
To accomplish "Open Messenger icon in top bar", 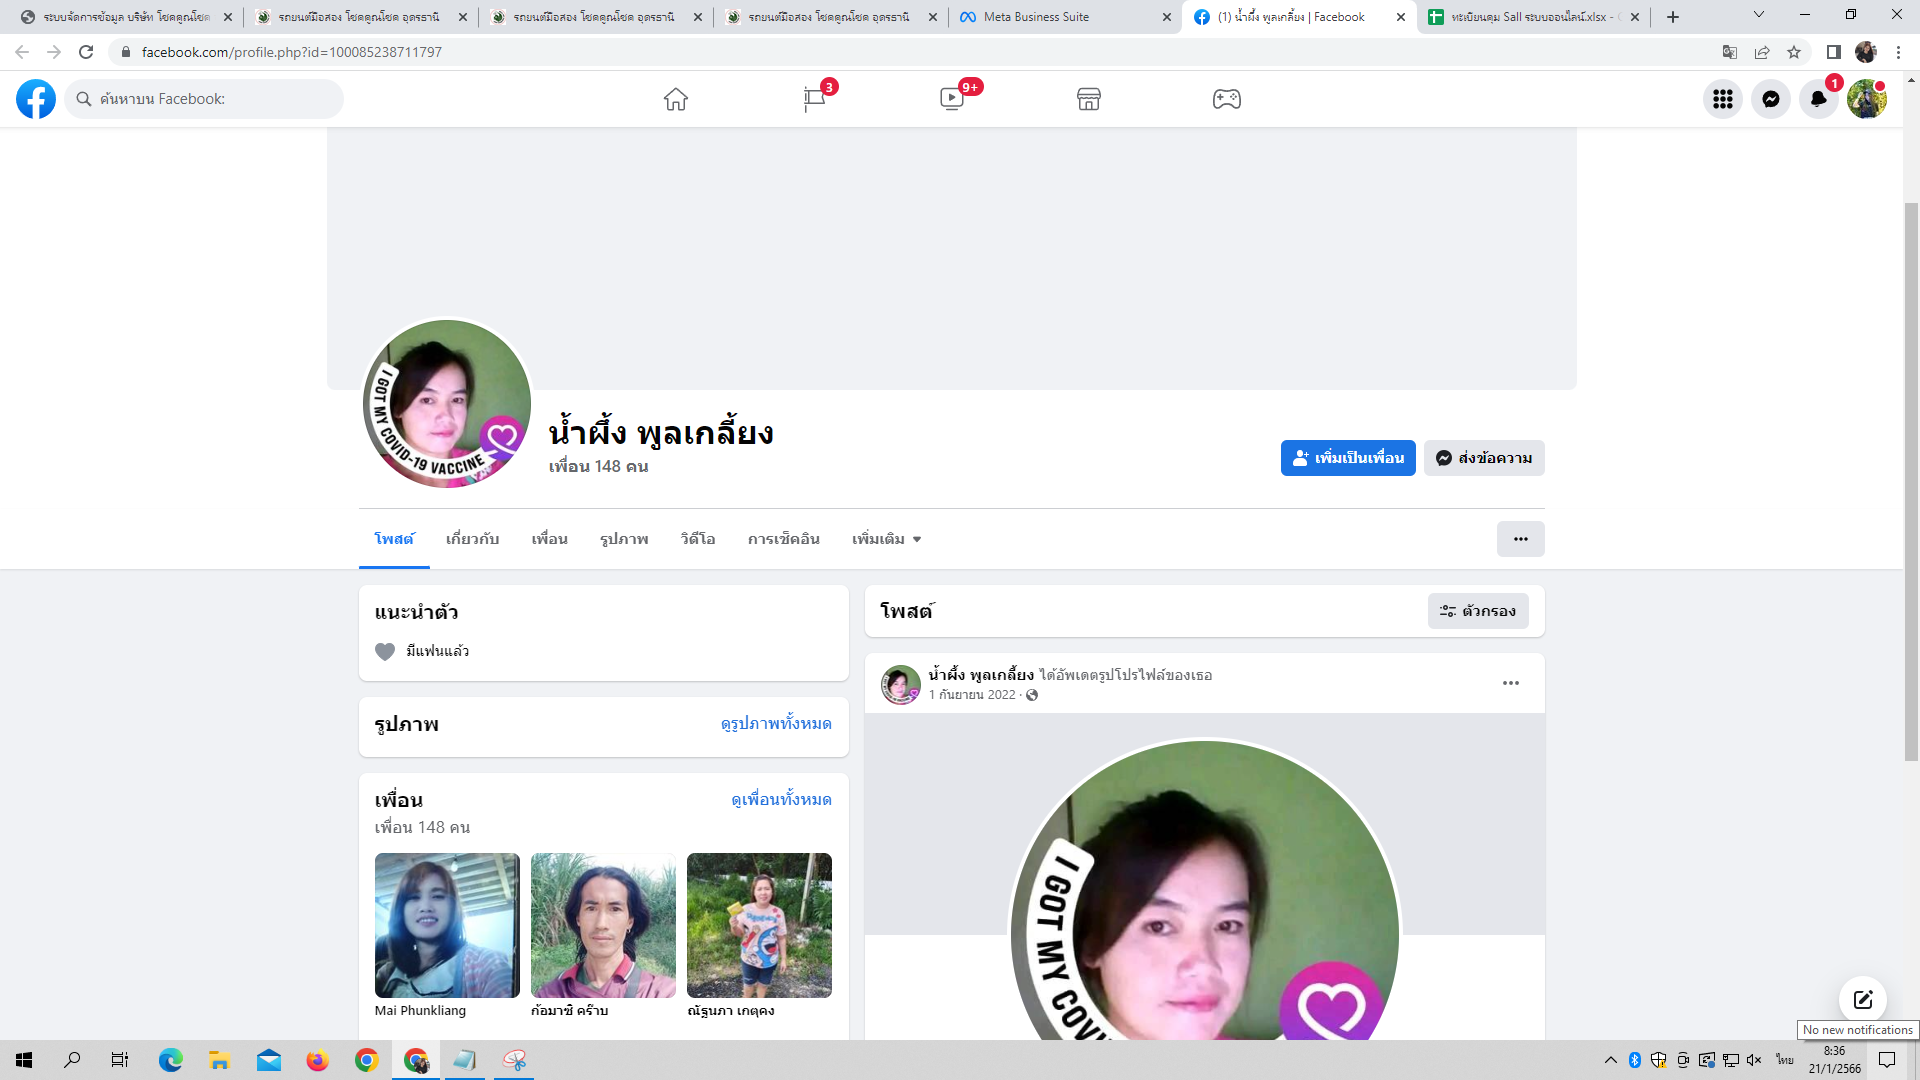I will pos(1770,99).
